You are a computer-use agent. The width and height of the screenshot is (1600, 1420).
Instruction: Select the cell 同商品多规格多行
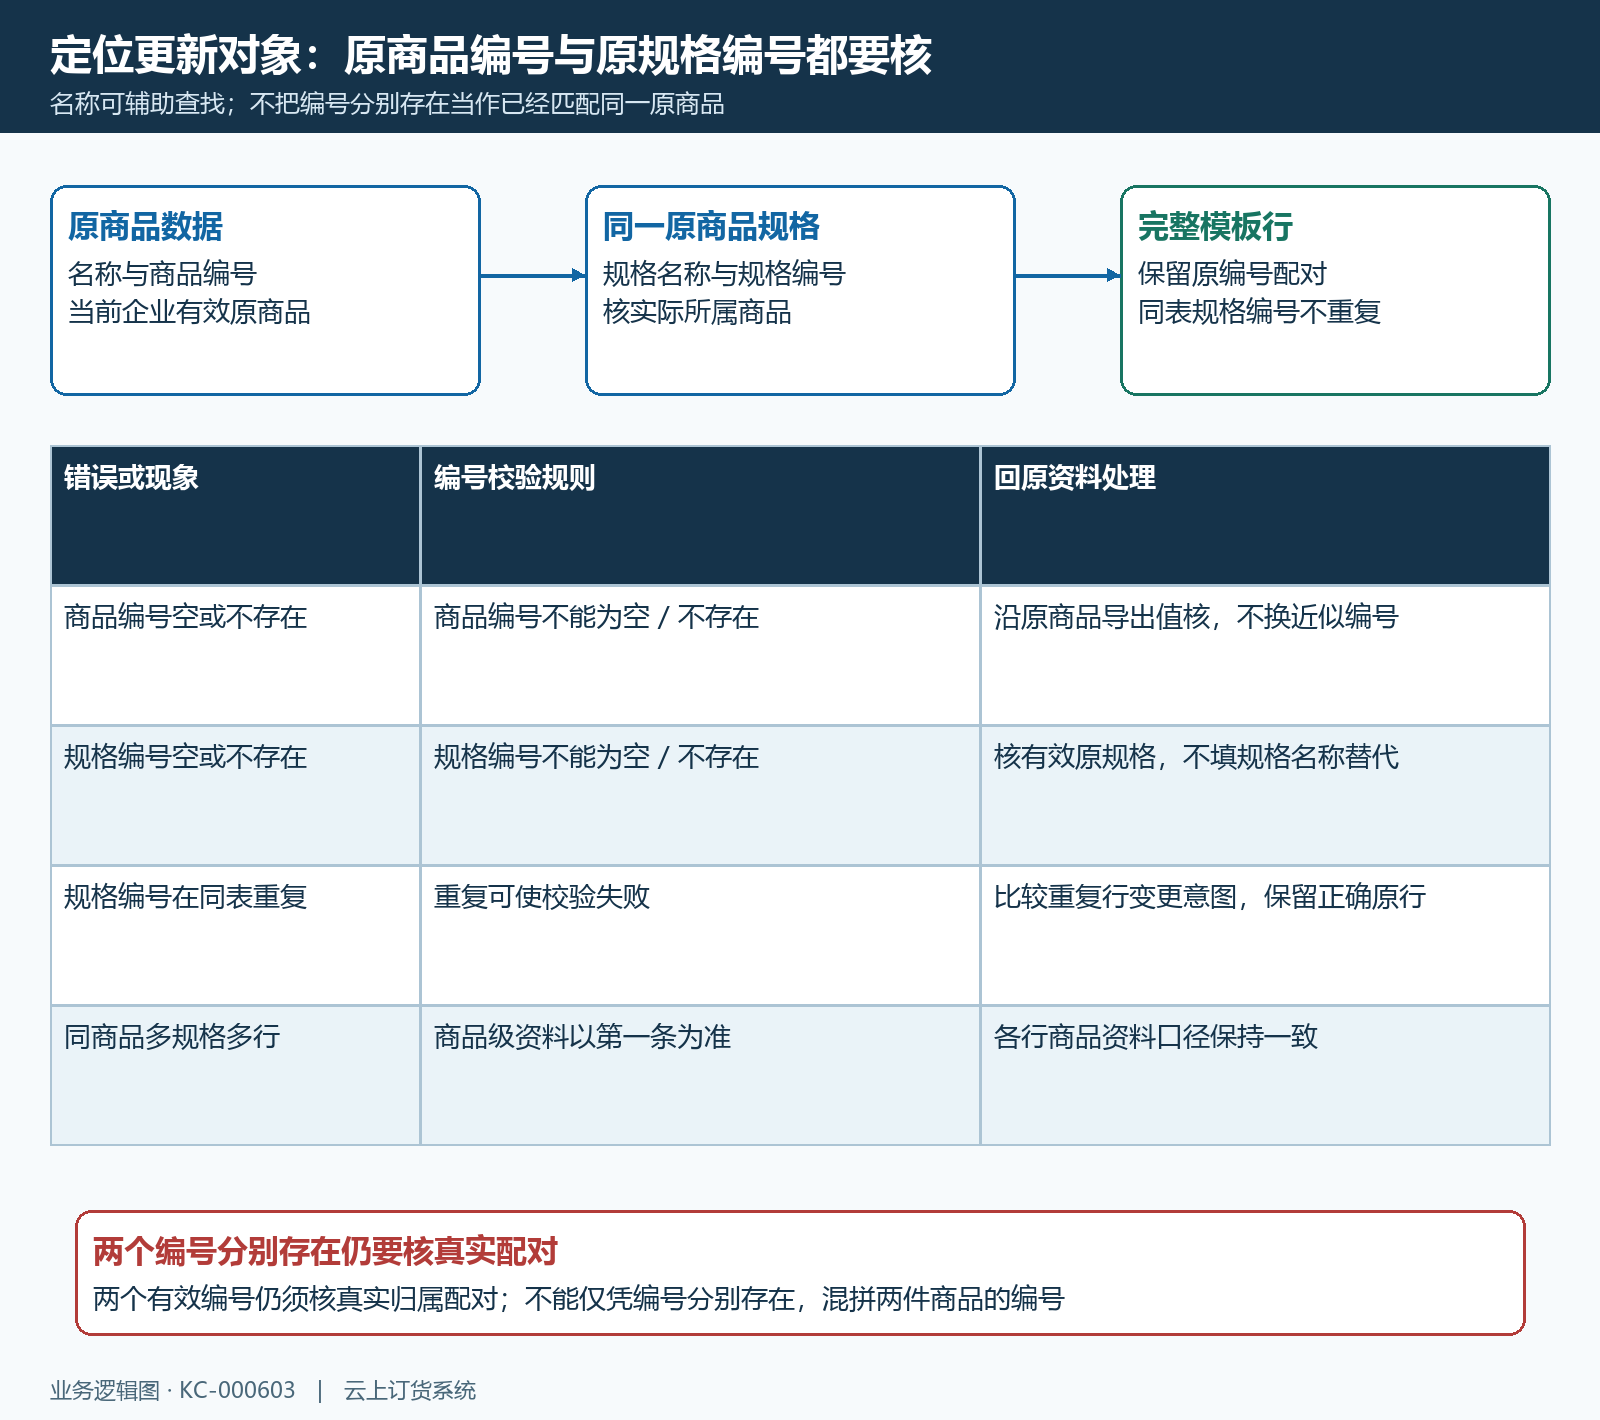click(235, 1075)
